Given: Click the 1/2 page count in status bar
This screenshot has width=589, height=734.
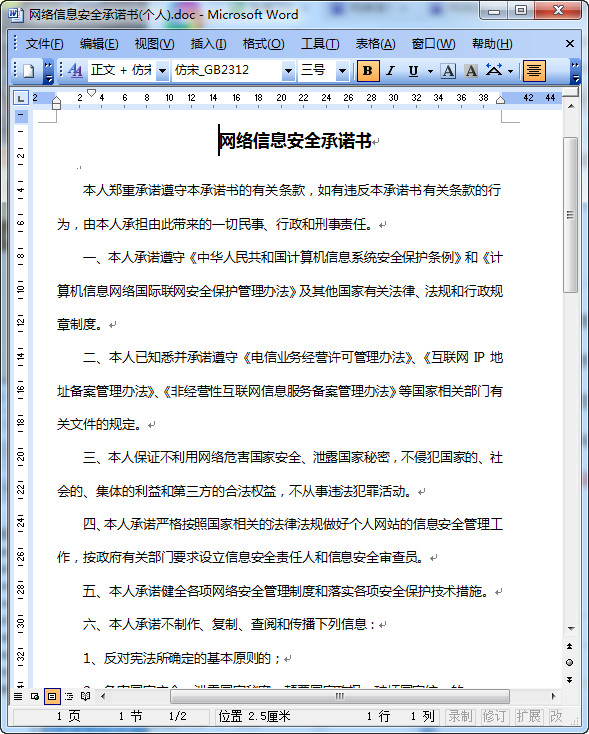Looking at the screenshot, I should pos(177,716).
